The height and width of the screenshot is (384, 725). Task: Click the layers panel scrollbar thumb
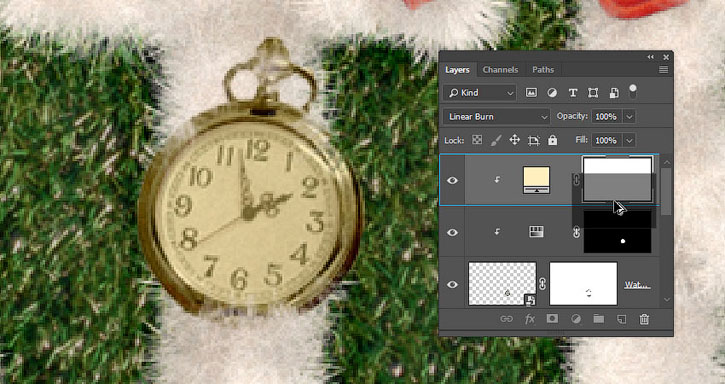coord(667,192)
